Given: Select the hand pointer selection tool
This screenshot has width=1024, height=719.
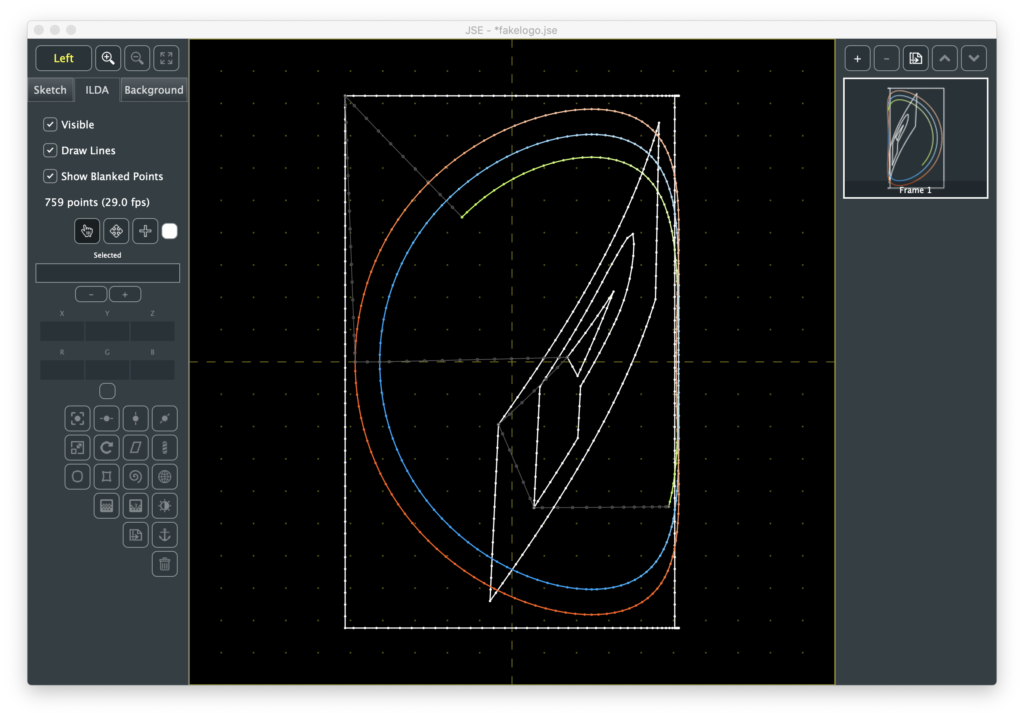Looking at the screenshot, I should [x=87, y=231].
